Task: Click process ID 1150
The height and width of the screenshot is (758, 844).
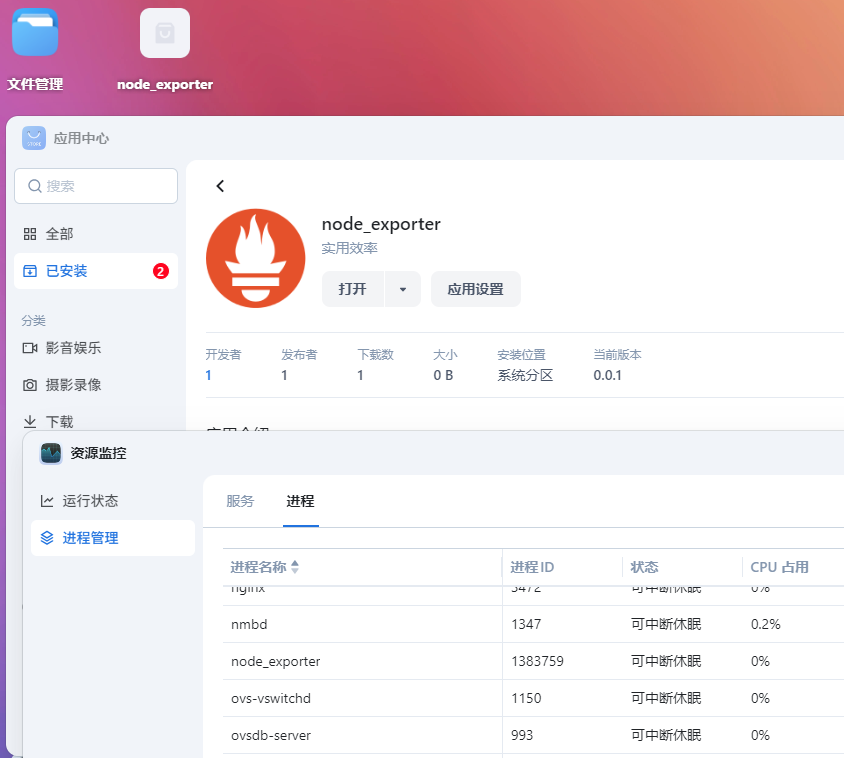Action: [526, 698]
